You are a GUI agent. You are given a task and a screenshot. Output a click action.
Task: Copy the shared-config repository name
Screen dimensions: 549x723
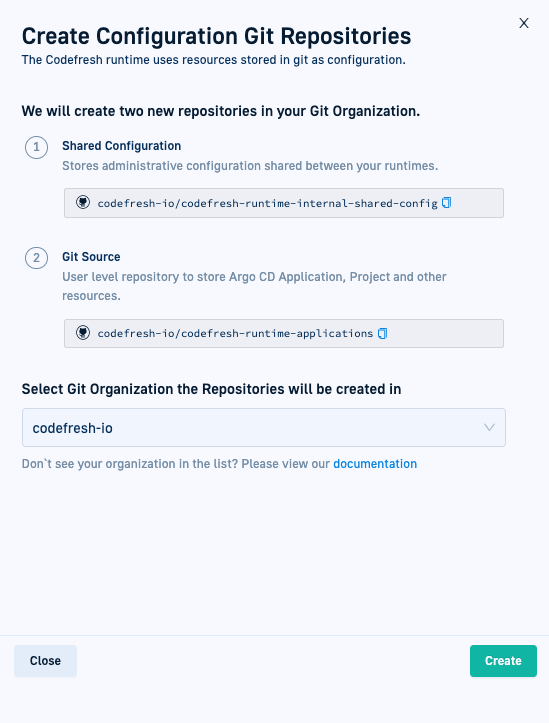click(x=446, y=203)
